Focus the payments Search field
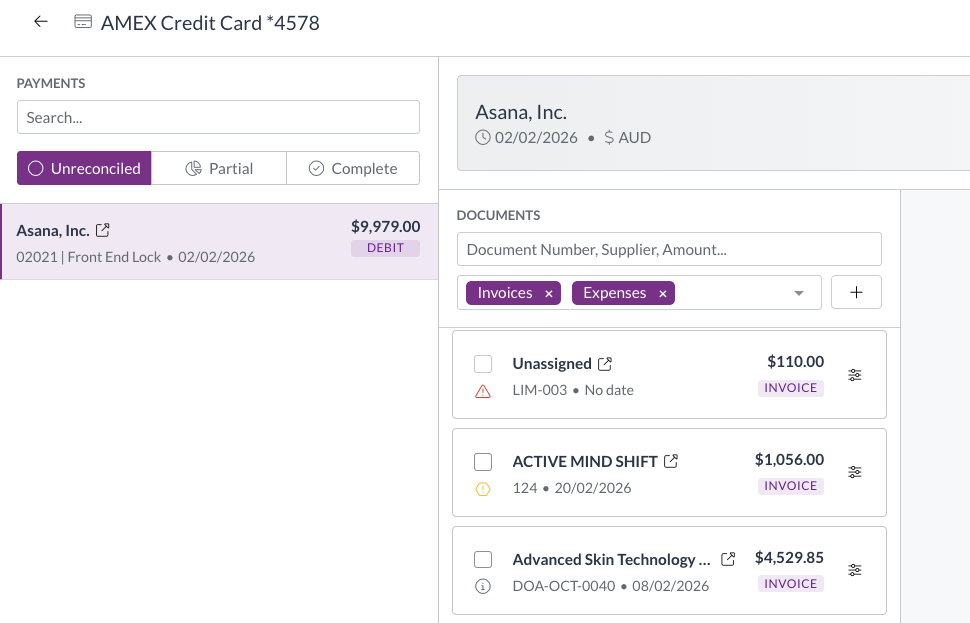Screen dimensions: 970x623 click(x=218, y=118)
